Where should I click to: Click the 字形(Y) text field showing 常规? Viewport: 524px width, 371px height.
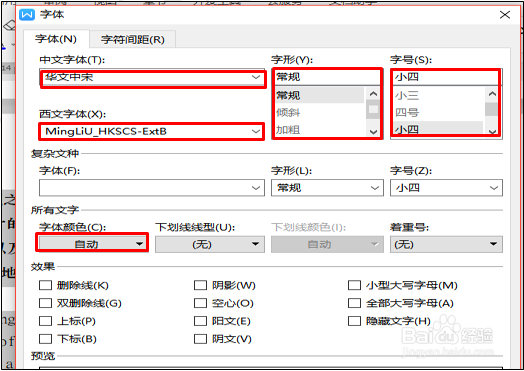coord(326,77)
